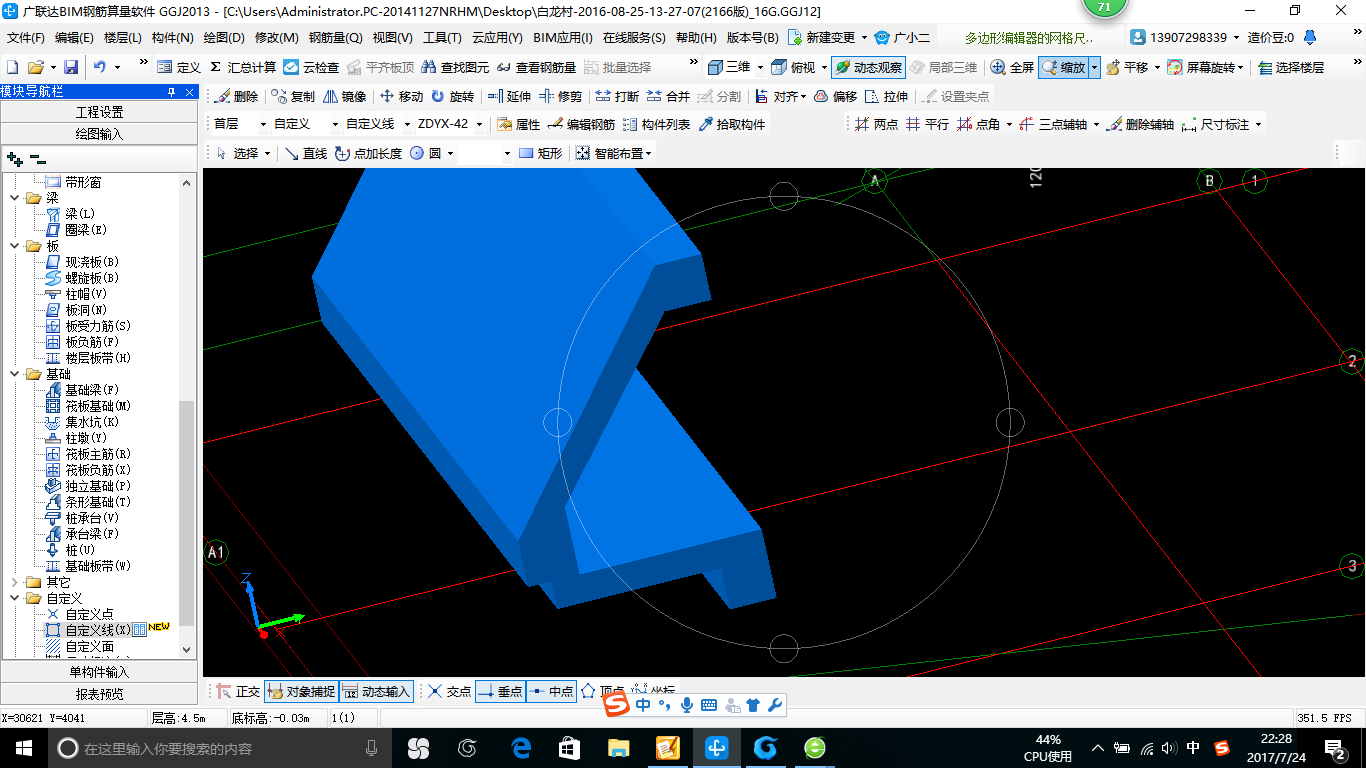Toggle 正交 orthogonal mode
Screen dimensions: 1366x768
pyautogui.click(x=238, y=691)
